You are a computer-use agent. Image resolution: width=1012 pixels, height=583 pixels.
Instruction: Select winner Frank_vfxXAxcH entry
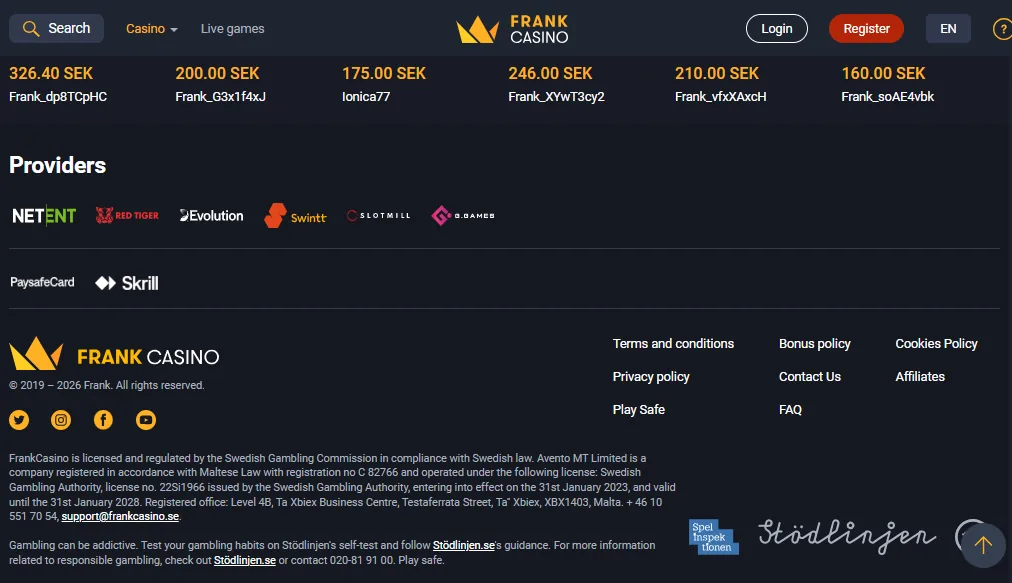(720, 85)
